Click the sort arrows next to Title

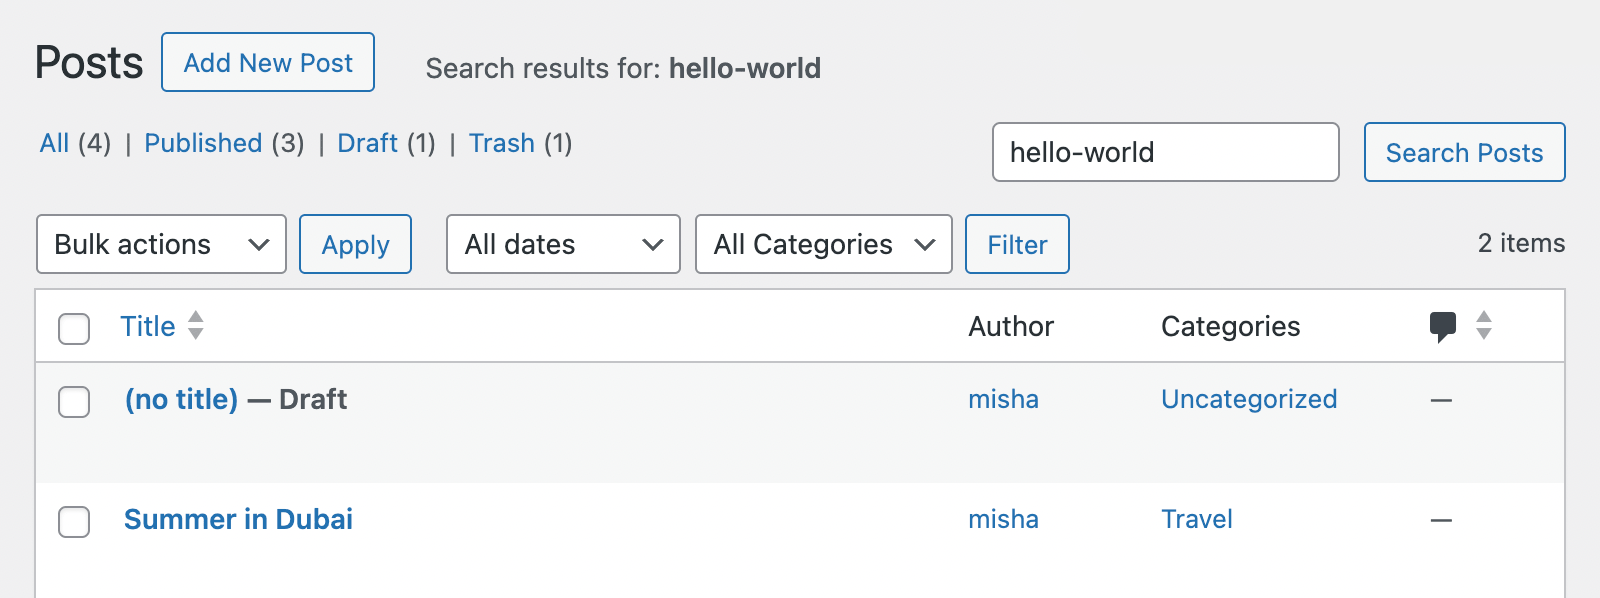tap(196, 326)
